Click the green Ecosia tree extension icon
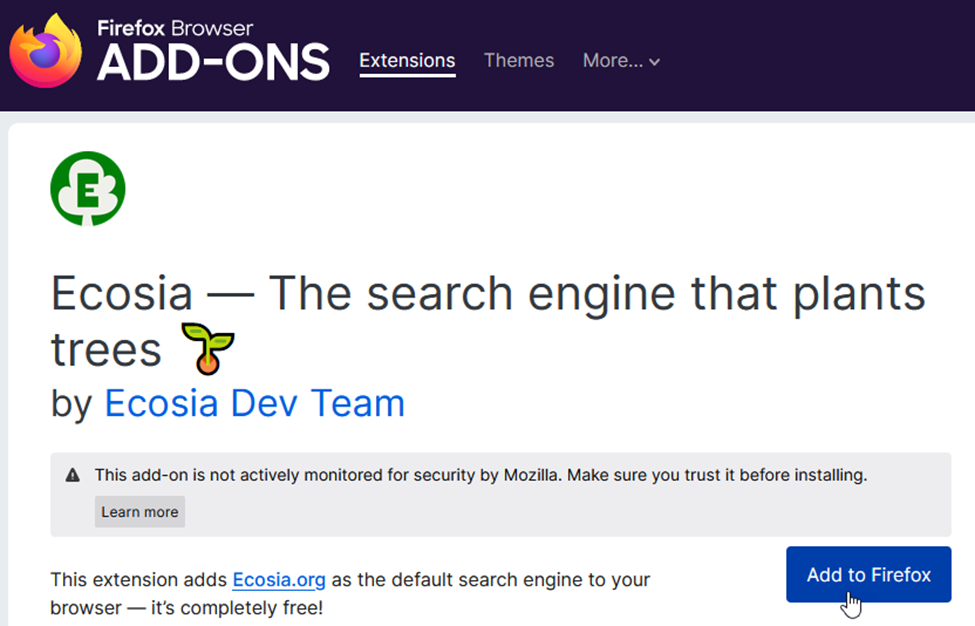This screenshot has width=975, height=626. (87, 189)
